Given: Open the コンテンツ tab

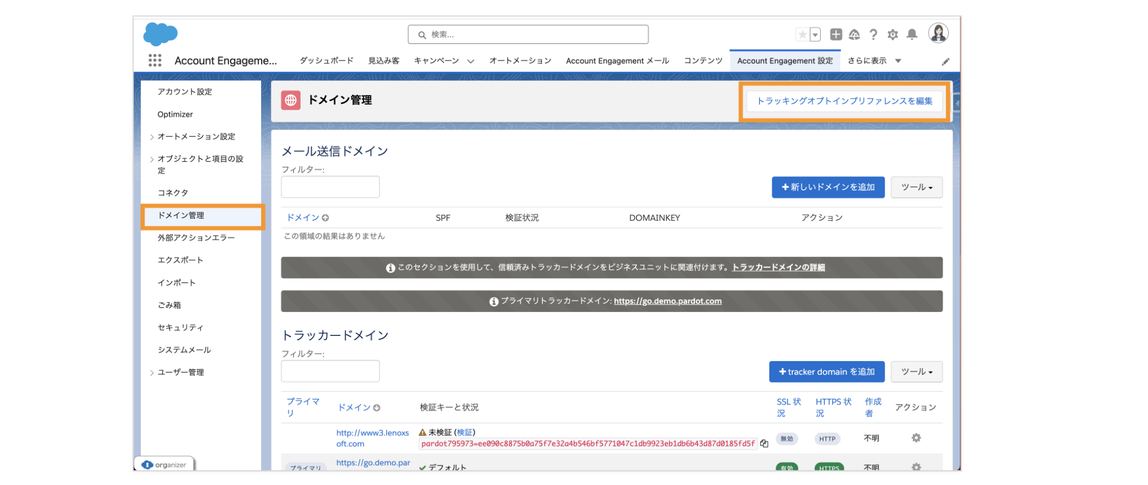Looking at the screenshot, I should 704,61.
